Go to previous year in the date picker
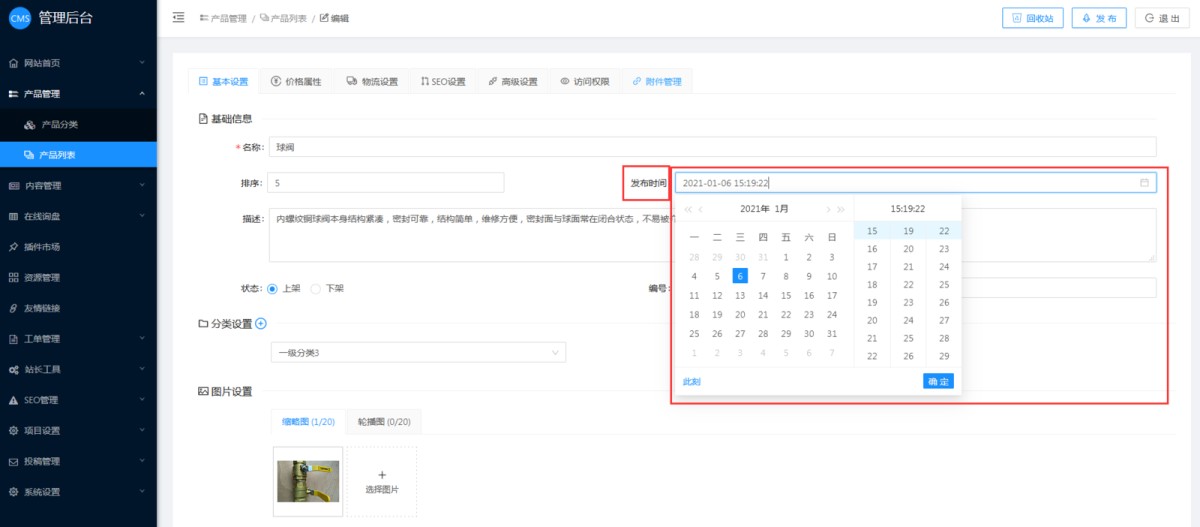The width and height of the screenshot is (1200, 527). tap(687, 209)
